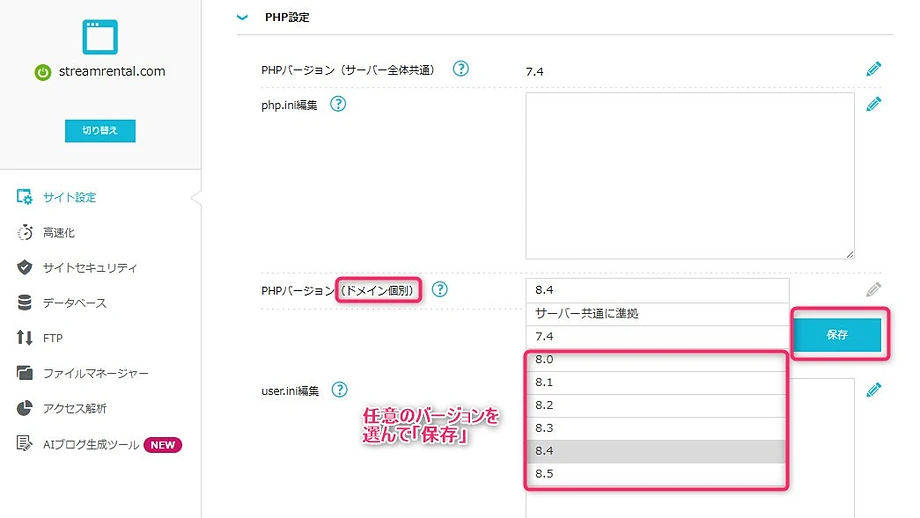
Task: Select version 8.0 option
Action: 656,360
